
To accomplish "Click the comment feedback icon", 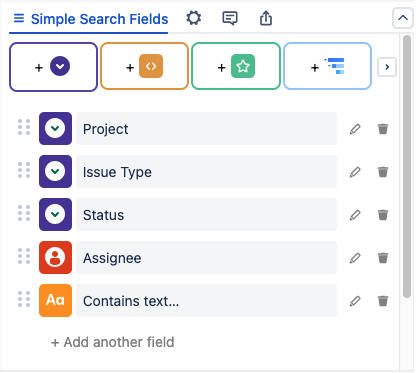I will 230,18.
